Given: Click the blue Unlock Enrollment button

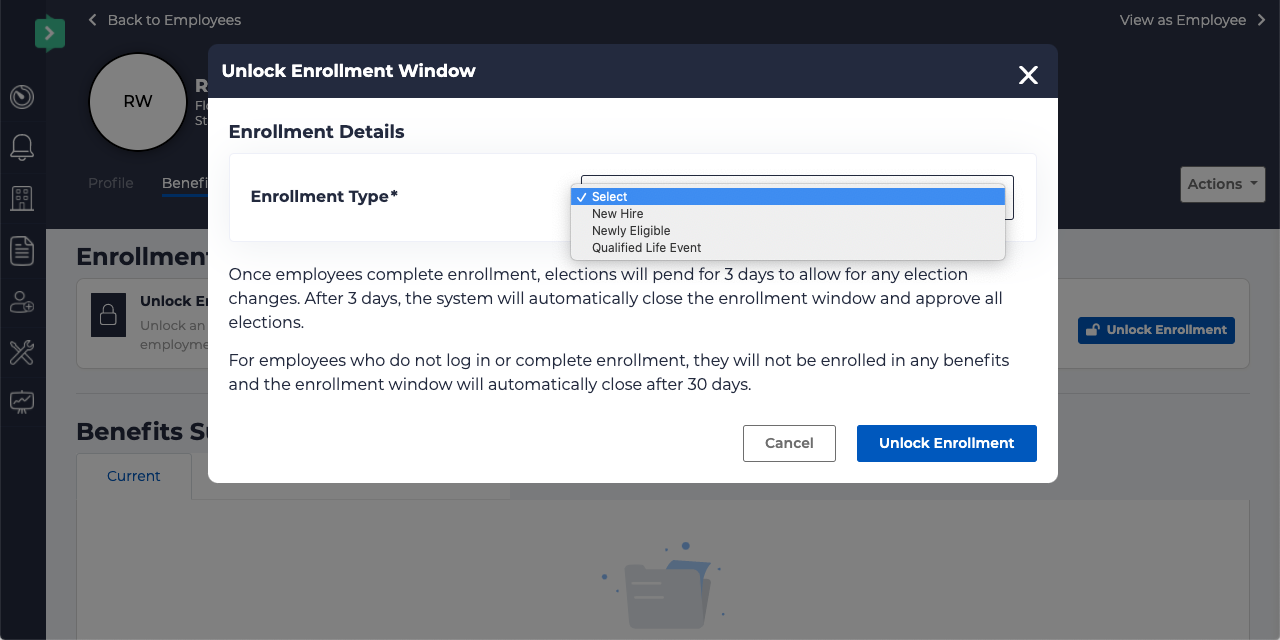Looking at the screenshot, I should point(946,443).
